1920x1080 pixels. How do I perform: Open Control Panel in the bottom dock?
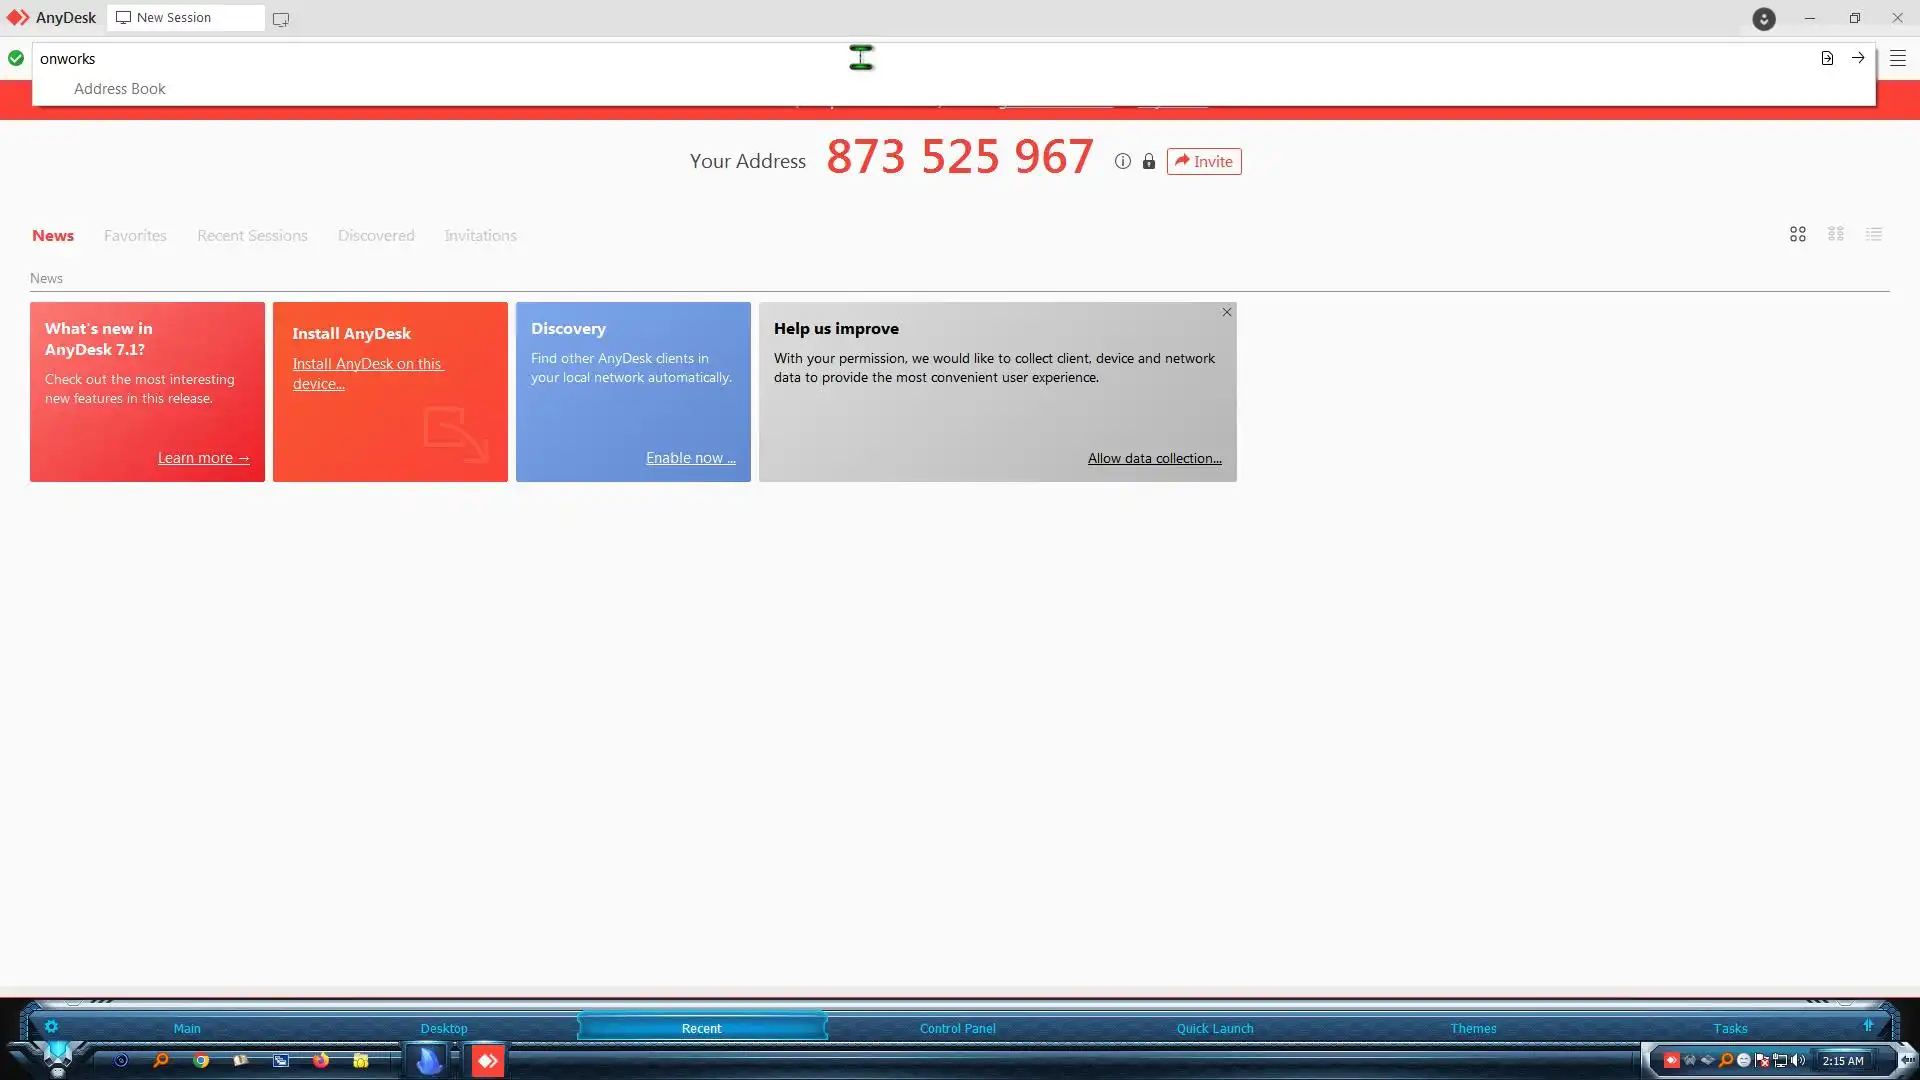[957, 1028]
